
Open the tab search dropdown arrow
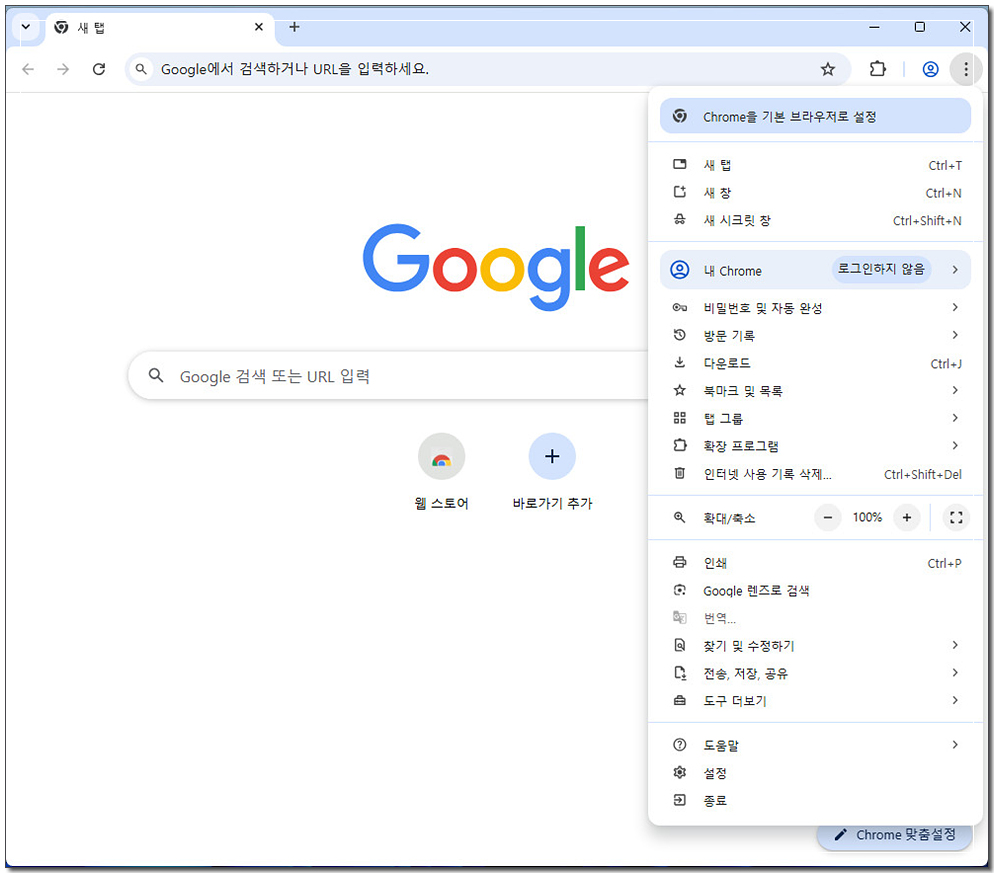tap(25, 27)
